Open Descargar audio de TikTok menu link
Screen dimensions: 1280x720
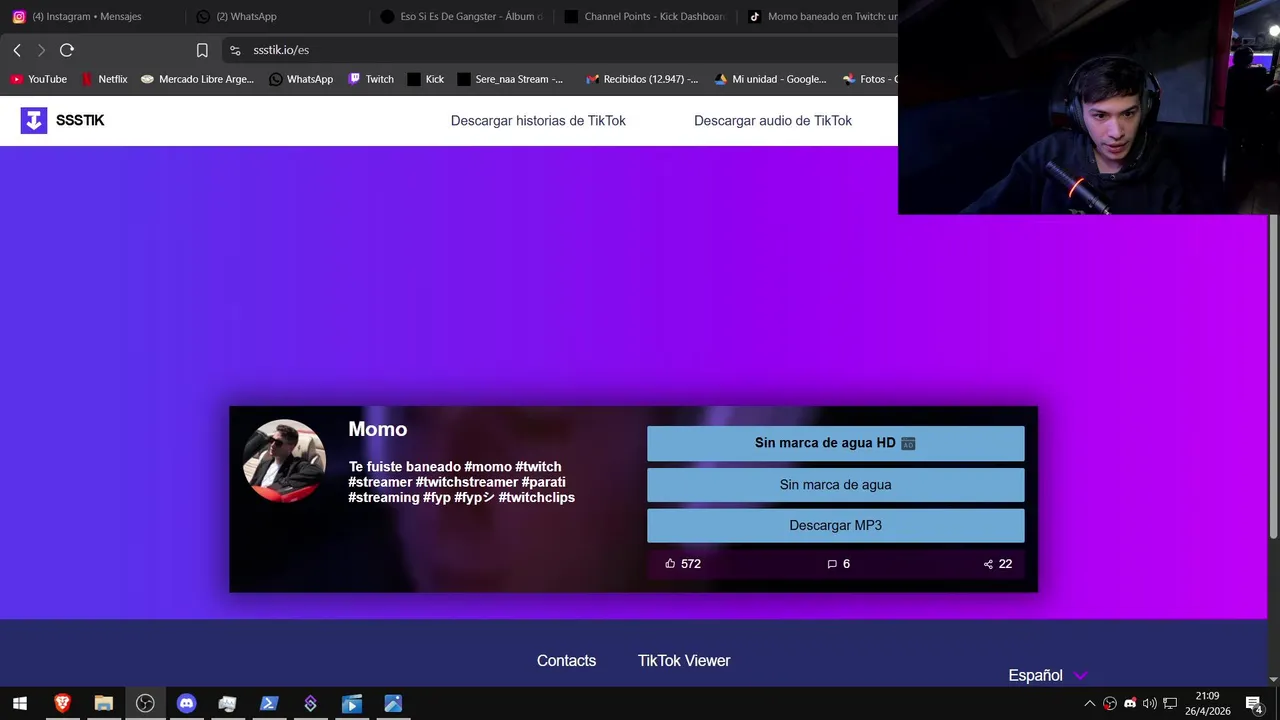[x=773, y=121]
